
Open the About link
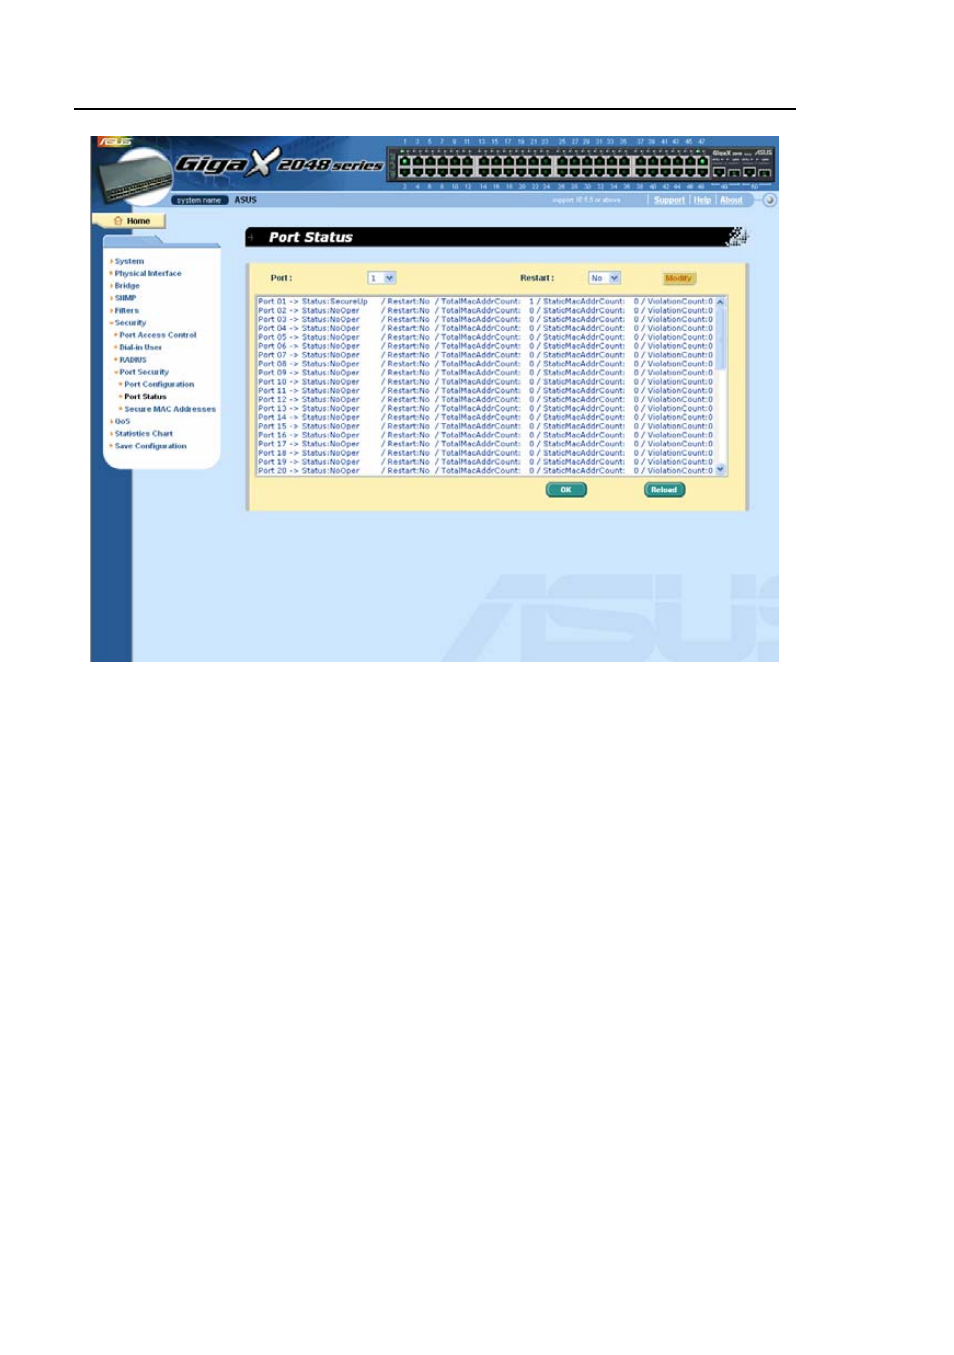(731, 200)
